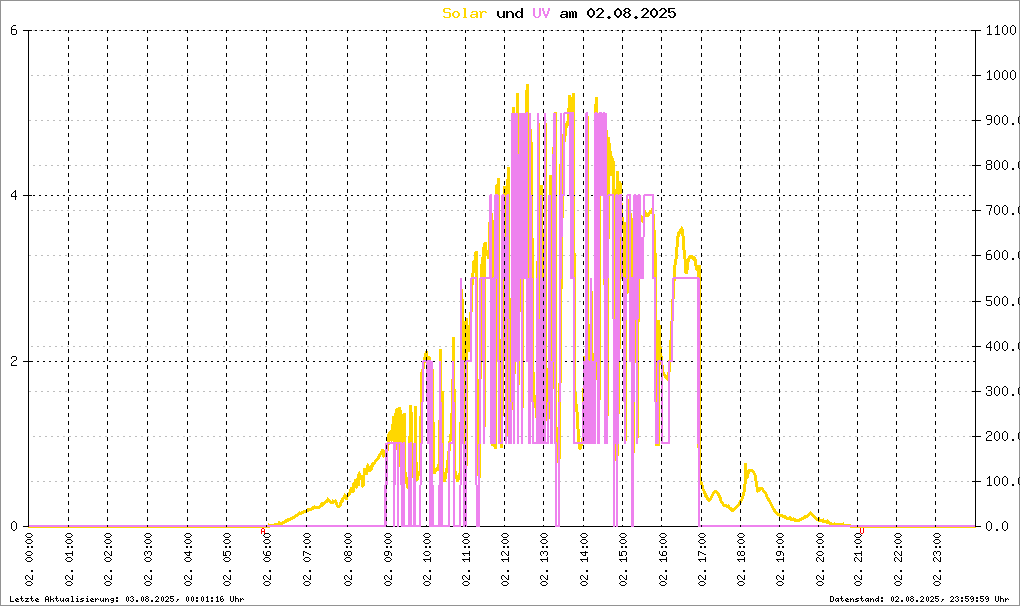The height and width of the screenshot is (606, 1020).
Task: Click the 15:00 label on the time axis
Action: [x=622, y=561]
